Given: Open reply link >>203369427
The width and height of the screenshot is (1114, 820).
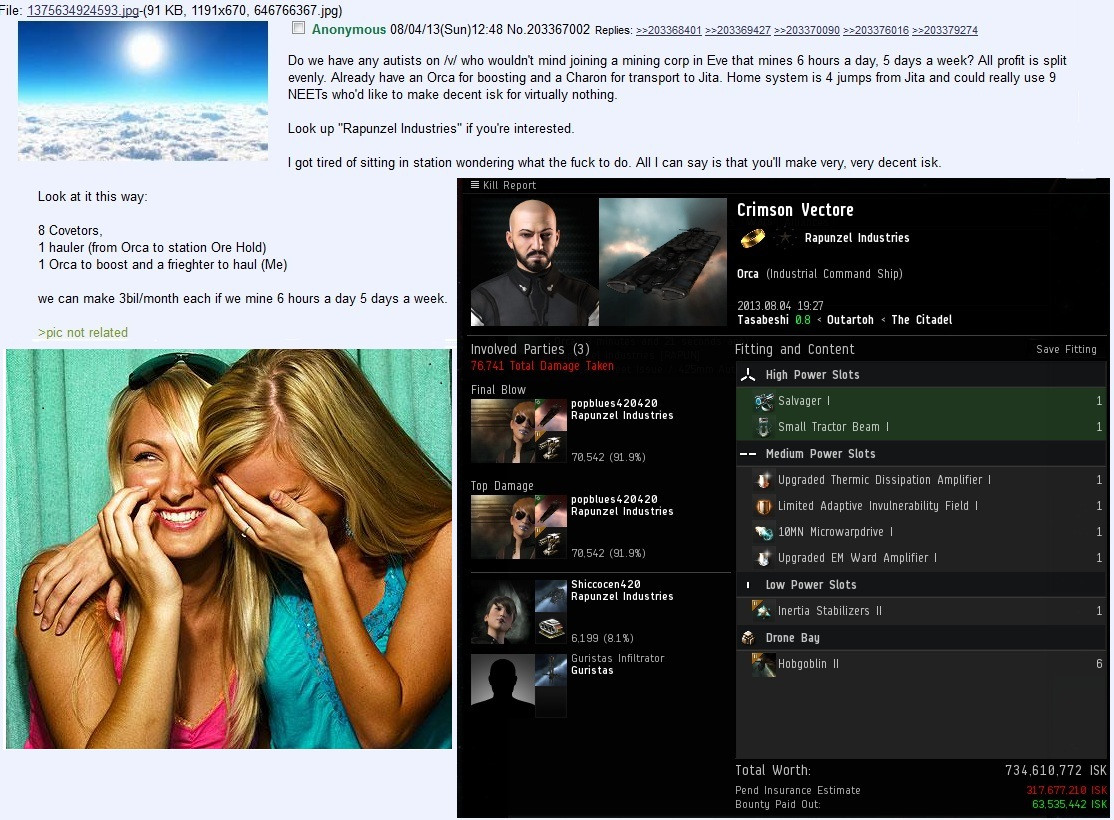Looking at the screenshot, I should click(x=737, y=30).
